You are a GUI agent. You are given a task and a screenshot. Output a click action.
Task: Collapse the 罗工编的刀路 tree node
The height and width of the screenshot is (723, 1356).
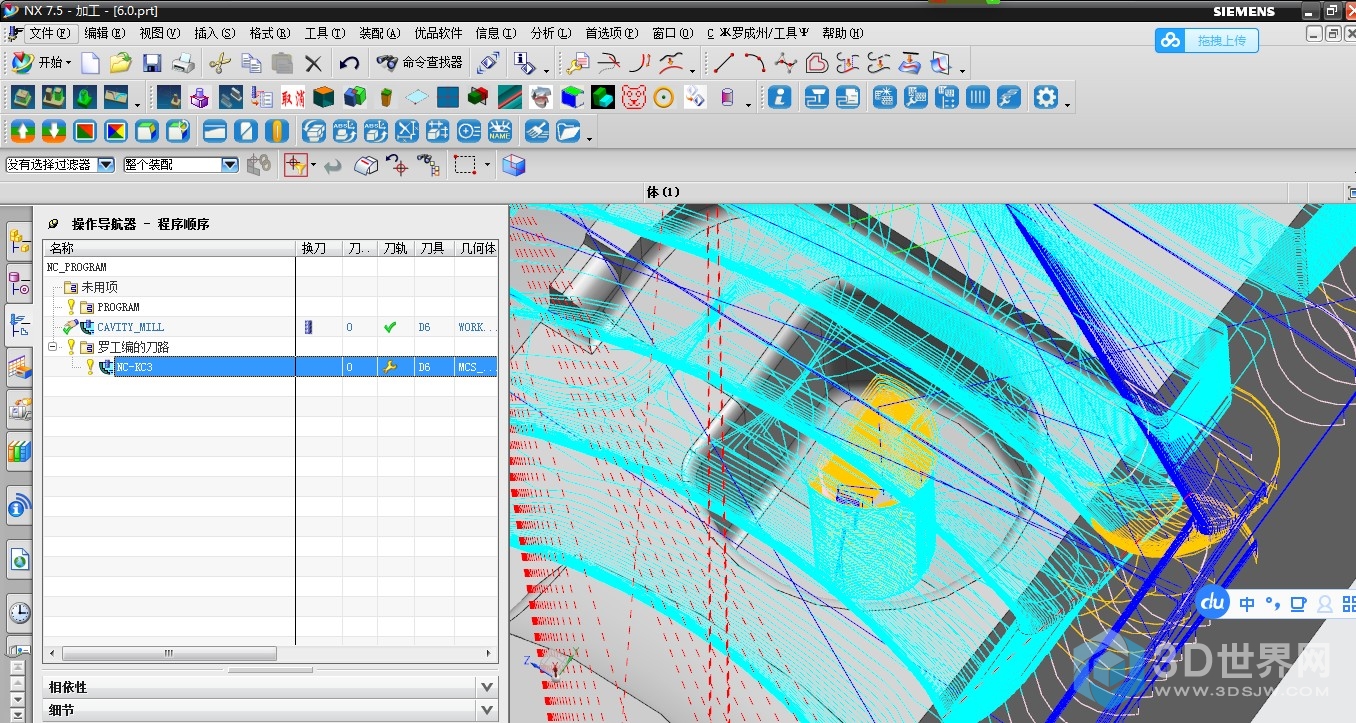(53, 347)
